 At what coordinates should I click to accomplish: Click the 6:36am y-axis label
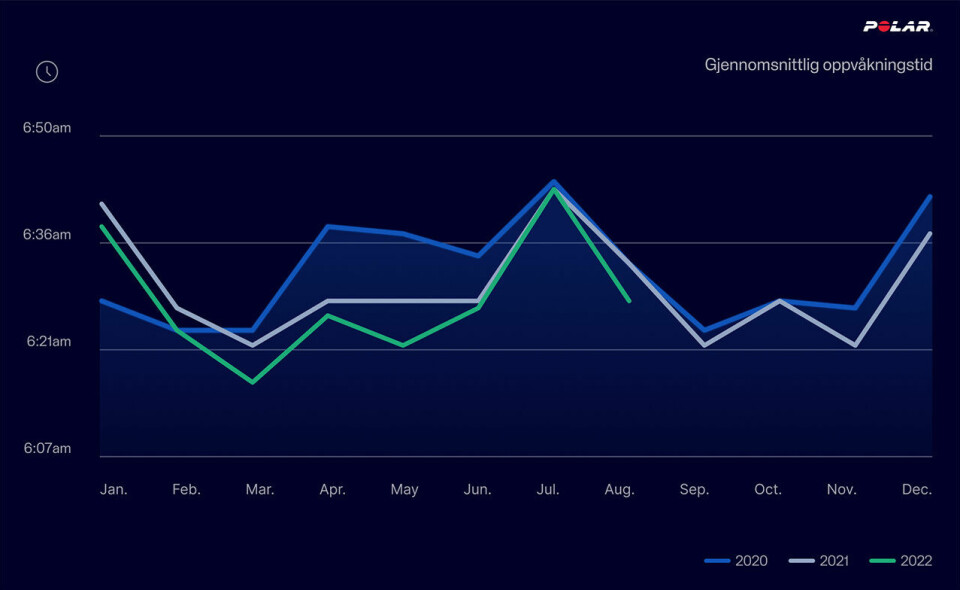47,235
